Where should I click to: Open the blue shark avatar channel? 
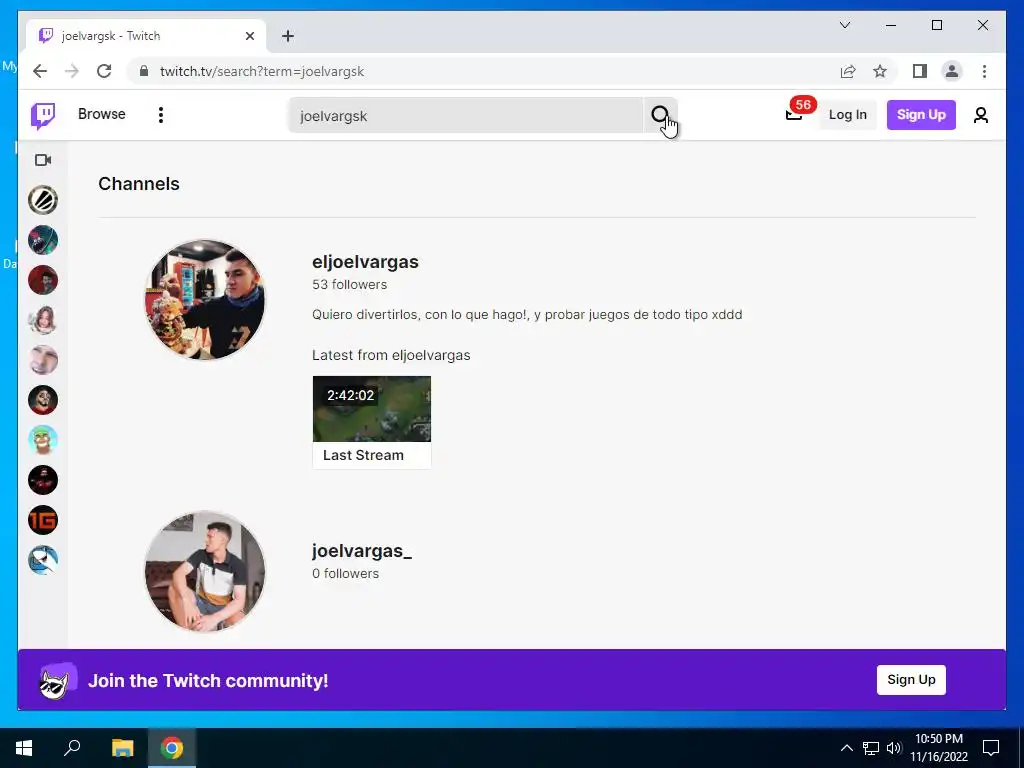[x=43, y=560]
